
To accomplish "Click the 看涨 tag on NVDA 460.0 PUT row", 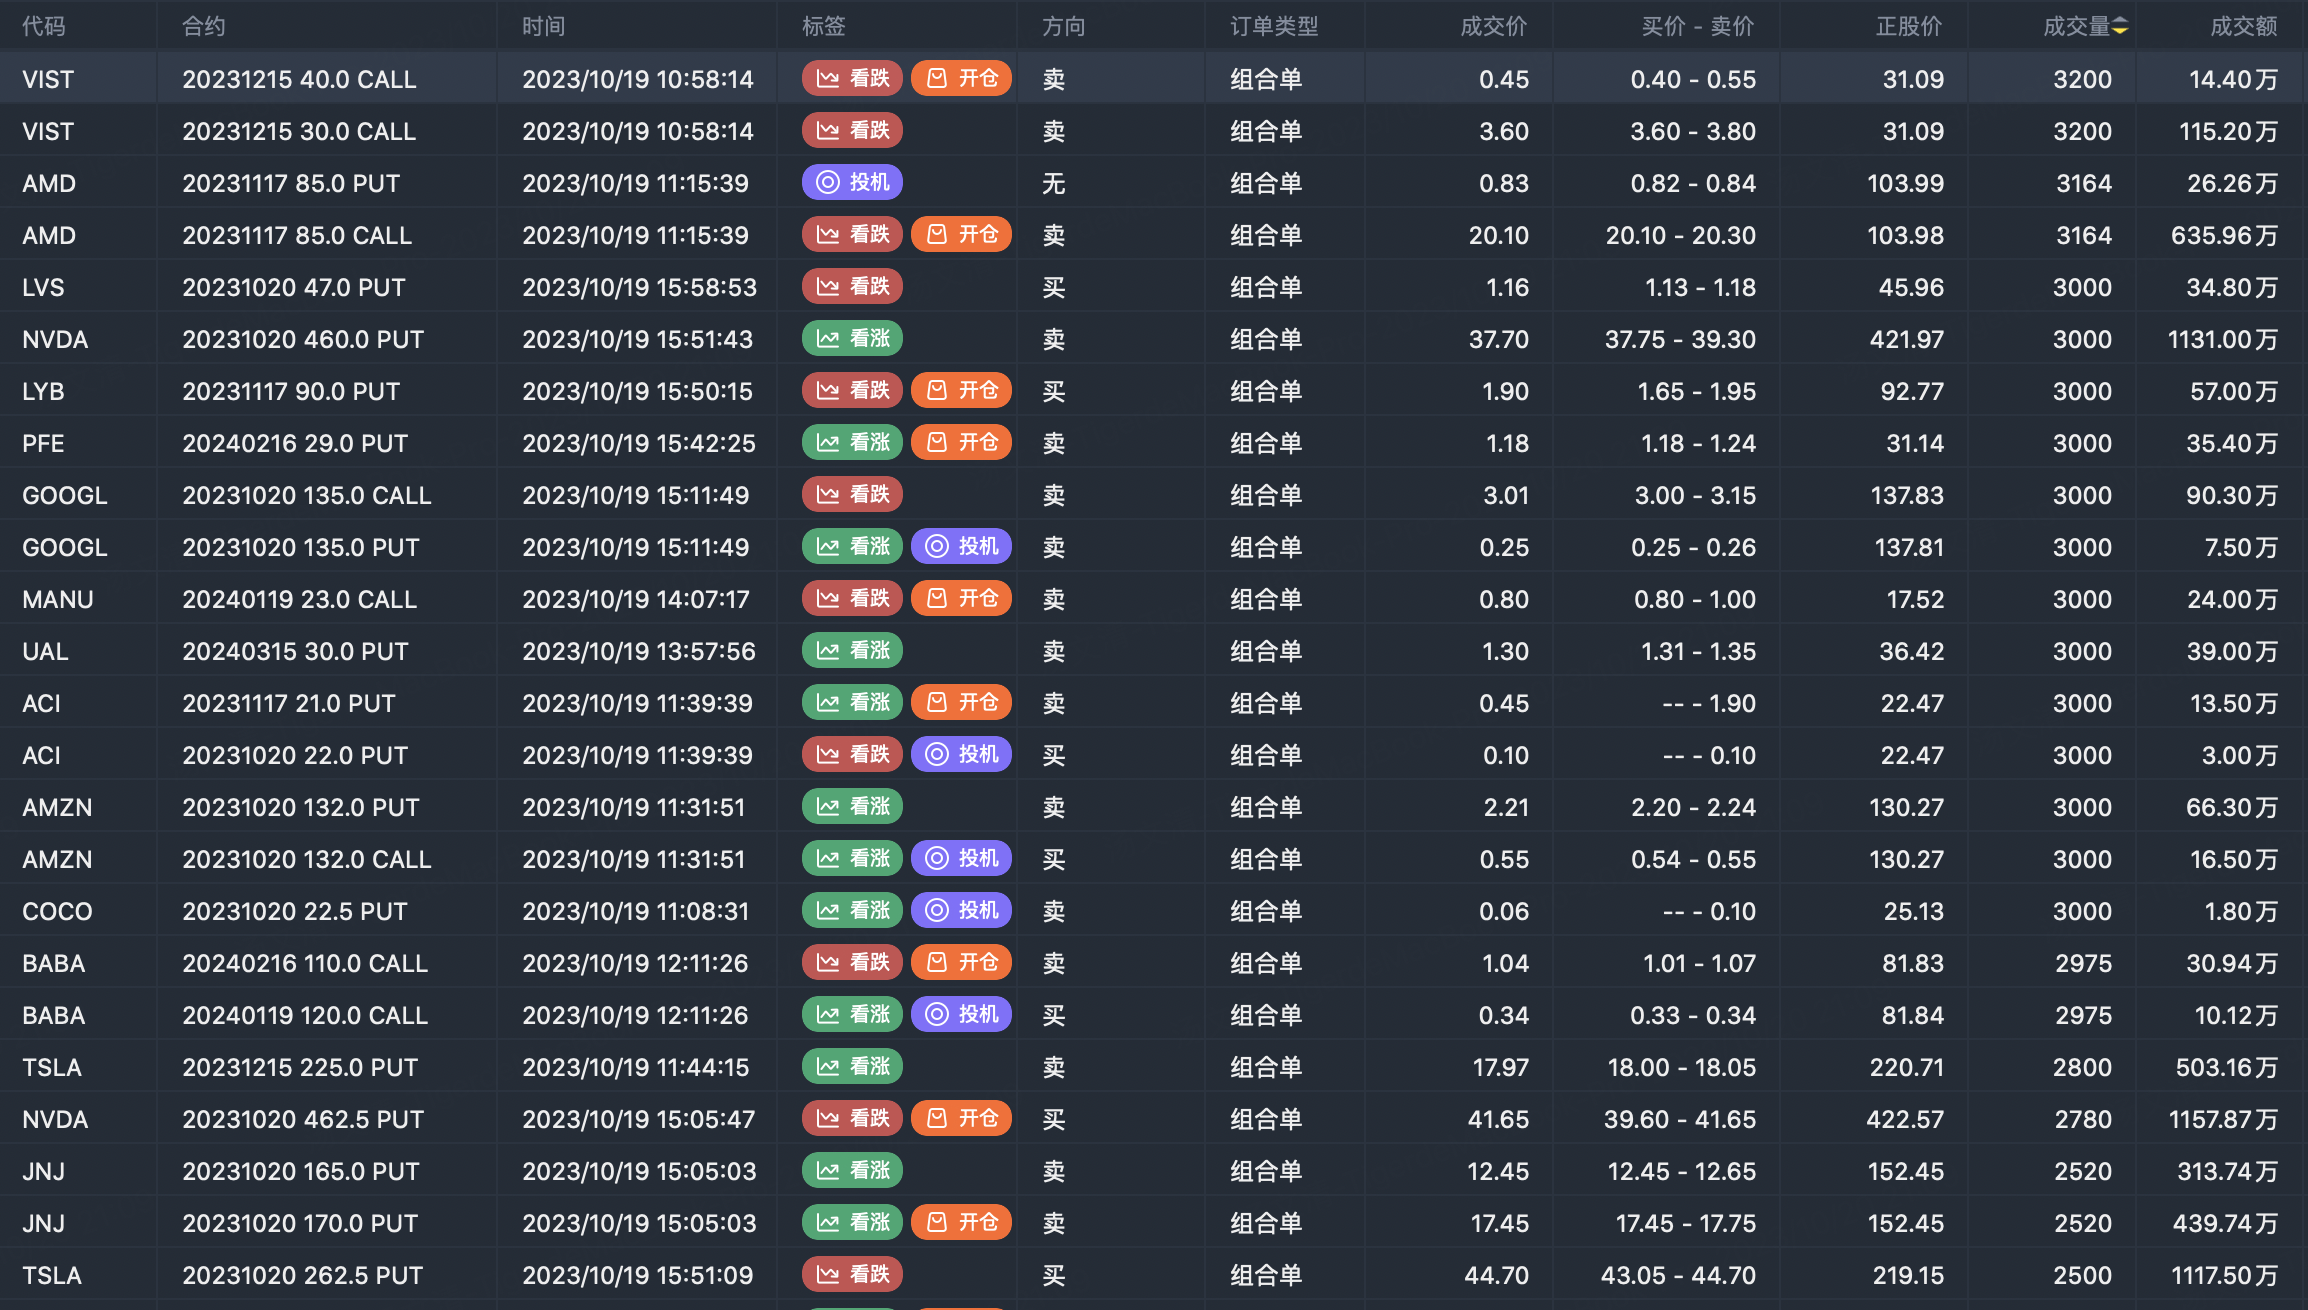I will pos(853,338).
